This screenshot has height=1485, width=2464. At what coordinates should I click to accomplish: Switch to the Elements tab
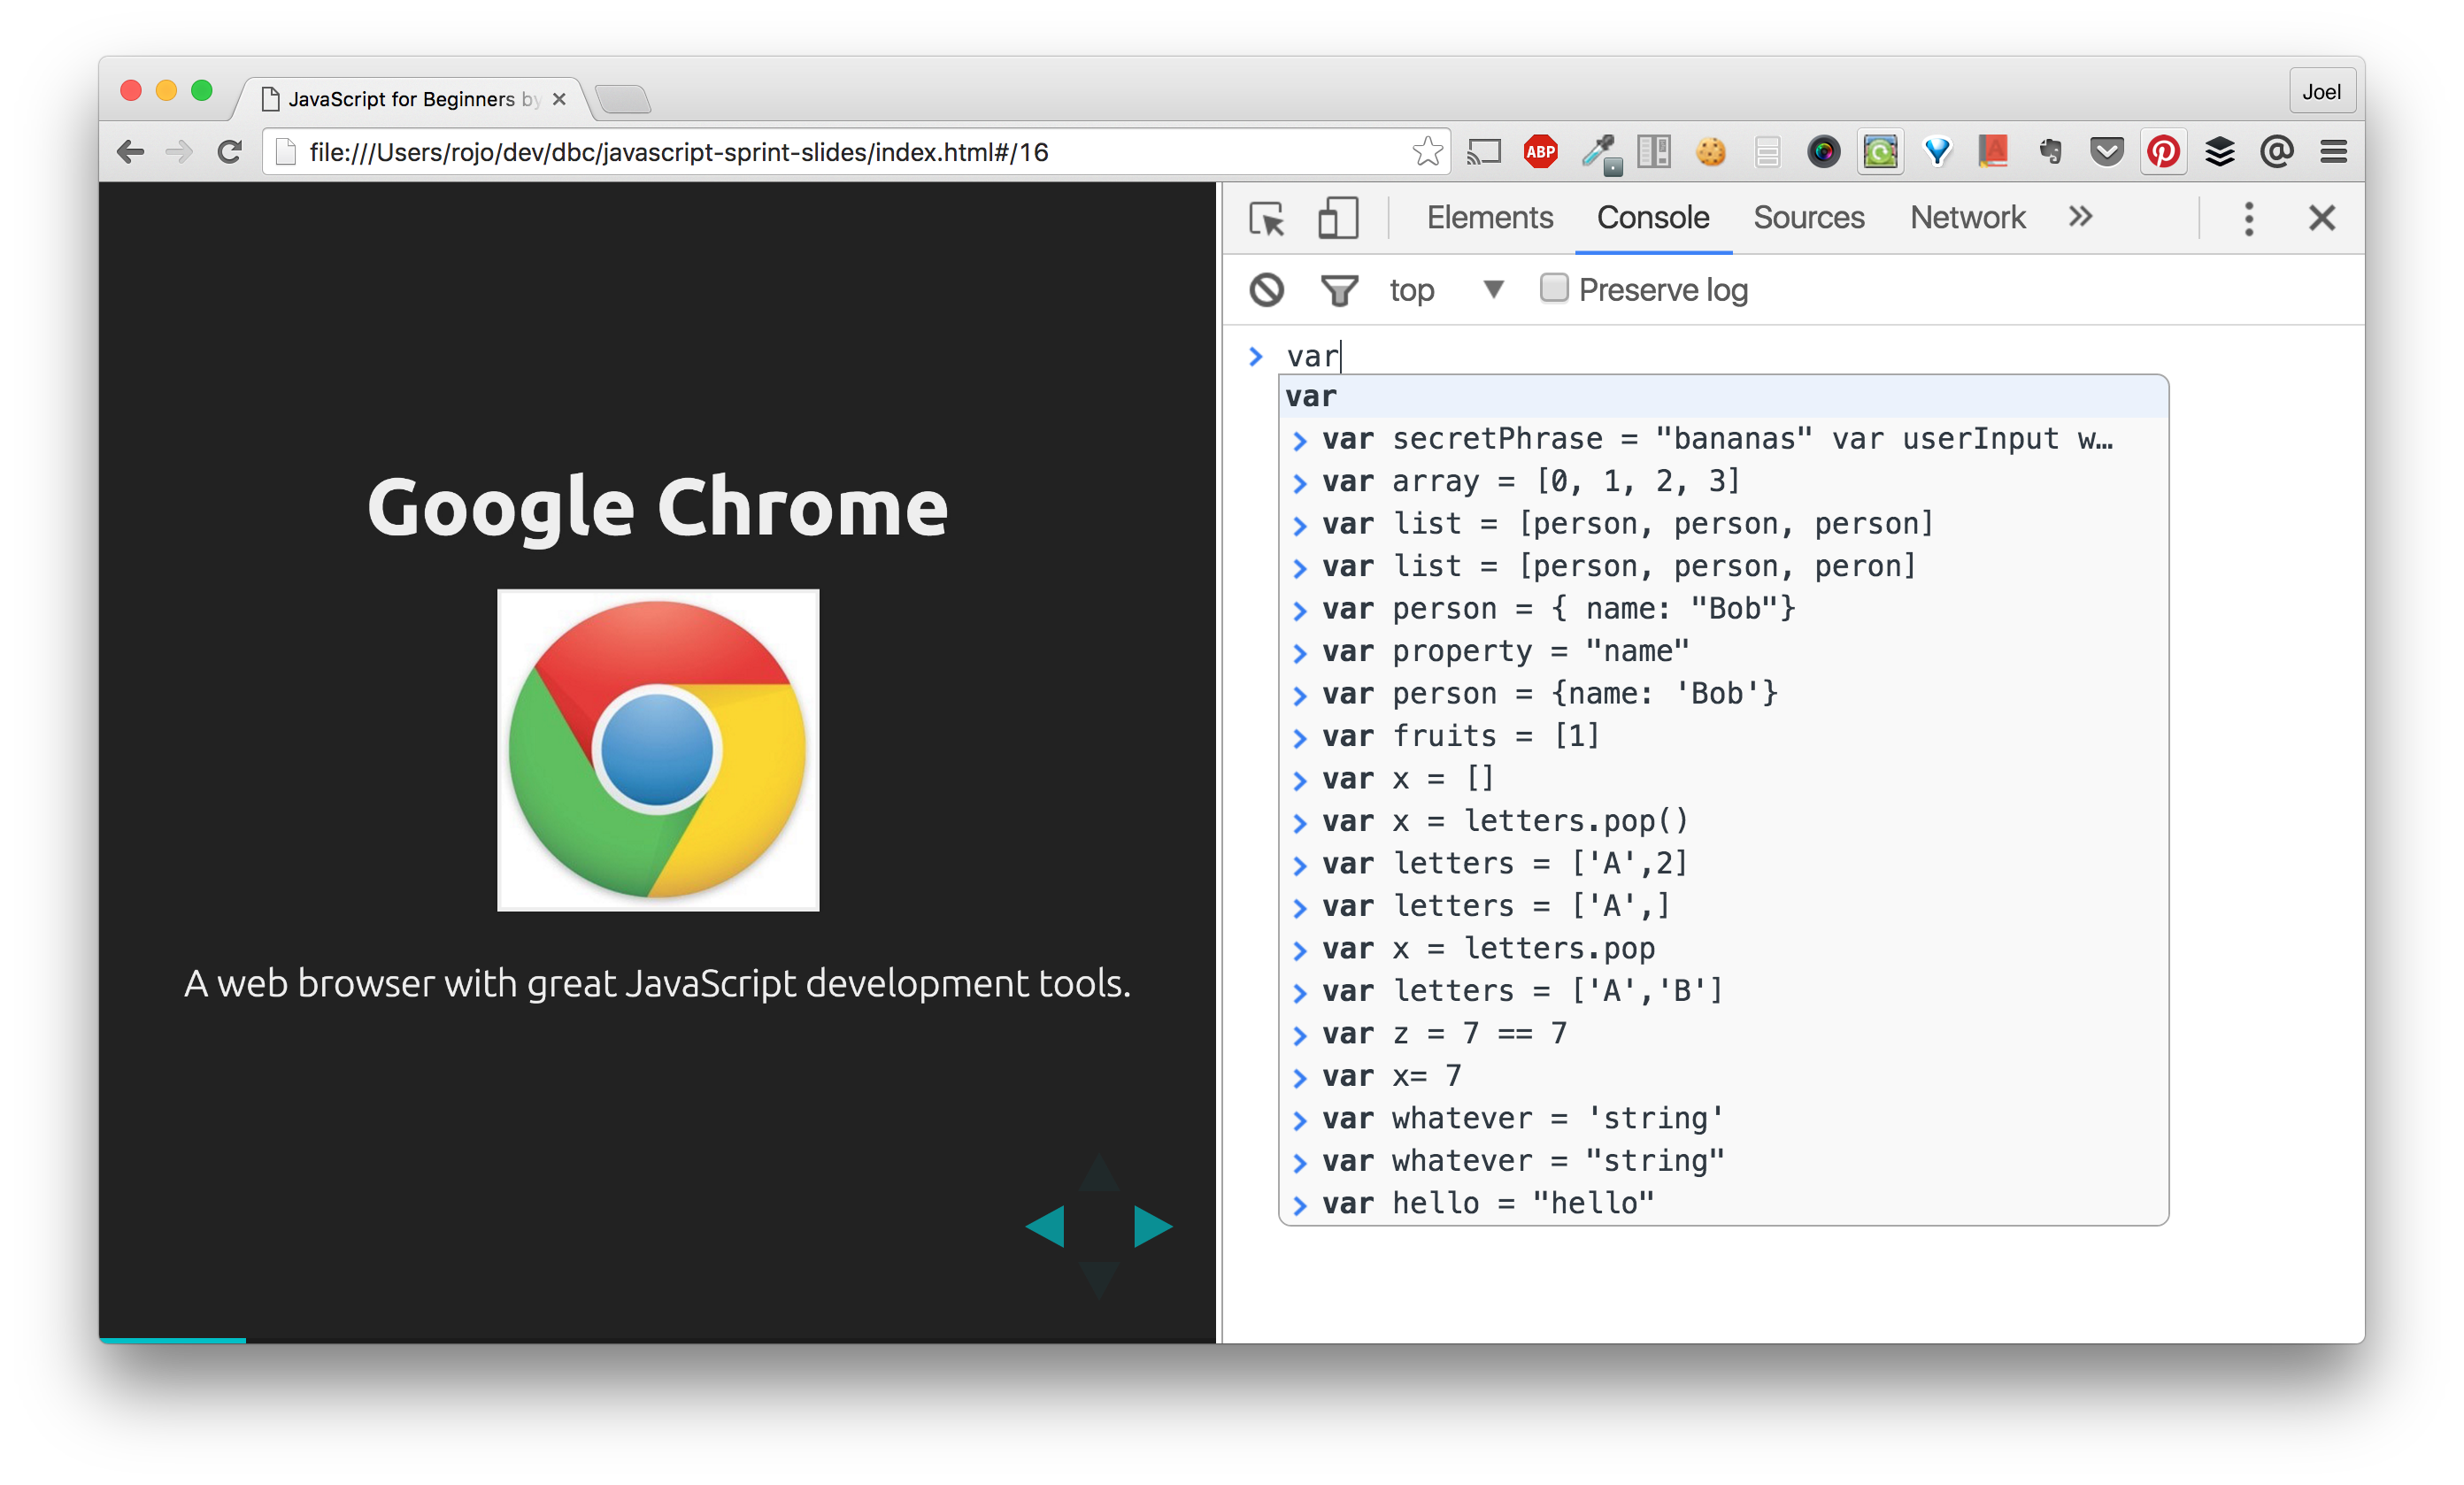(x=1489, y=217)
